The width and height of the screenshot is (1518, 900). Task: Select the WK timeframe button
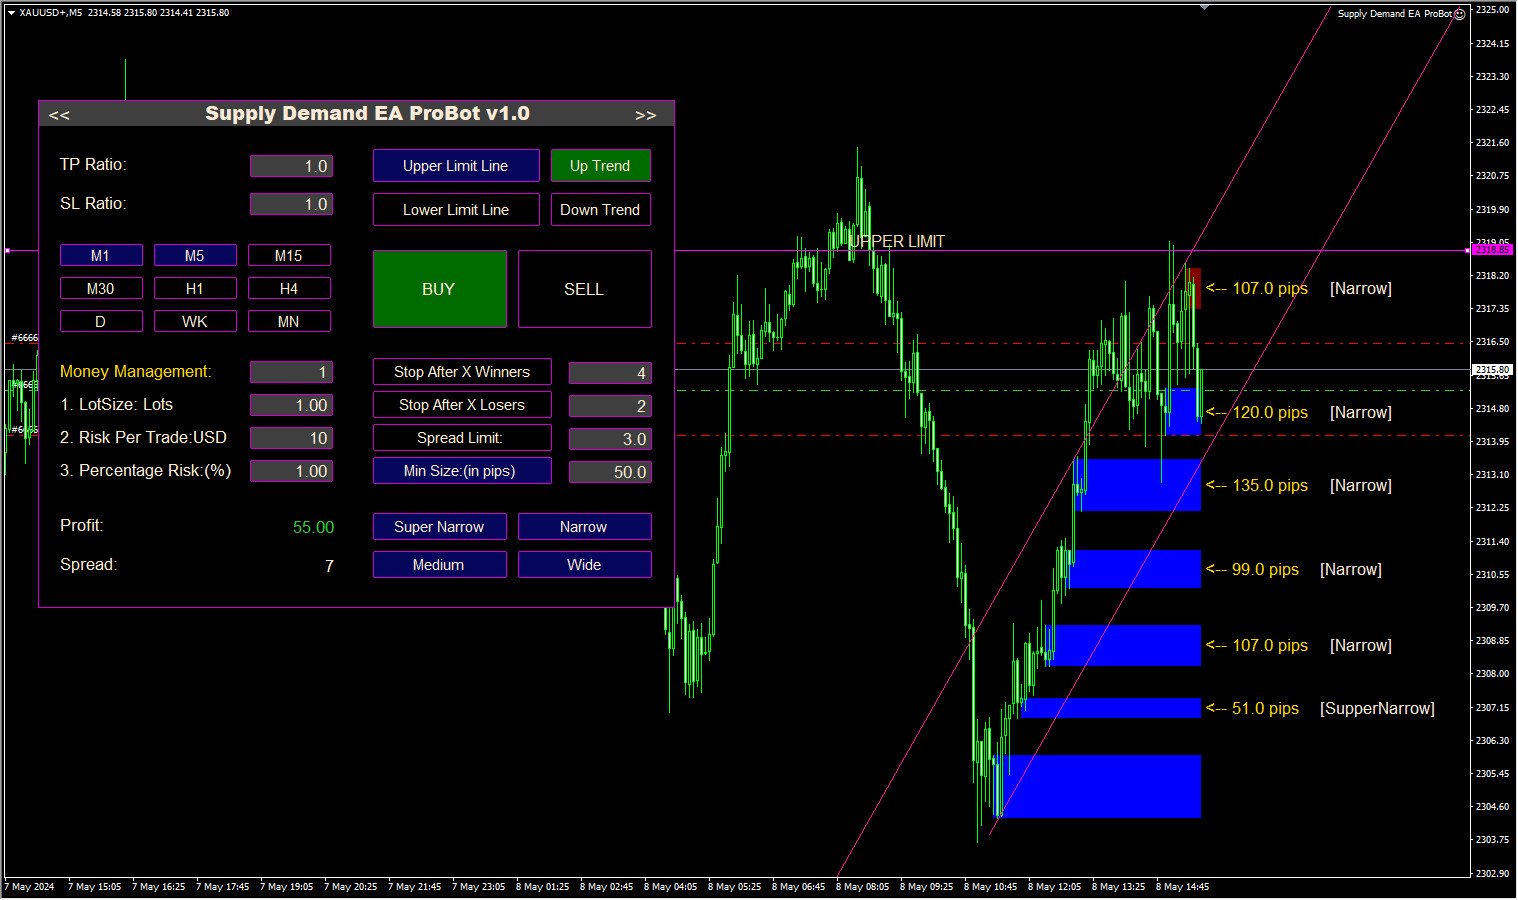[x=195, y=322]
